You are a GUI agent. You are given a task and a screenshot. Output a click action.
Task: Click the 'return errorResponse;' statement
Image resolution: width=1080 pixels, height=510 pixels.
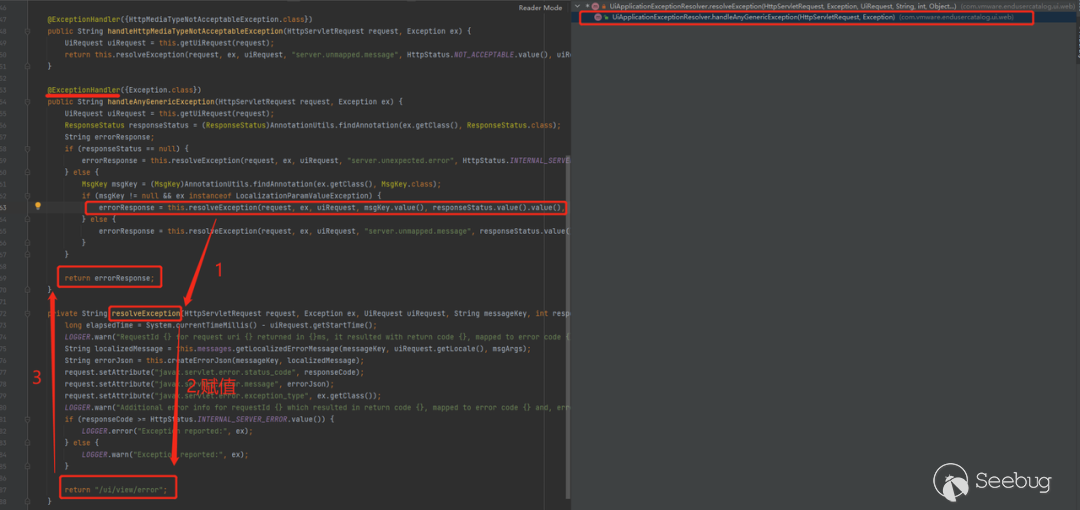coord(110,278)
